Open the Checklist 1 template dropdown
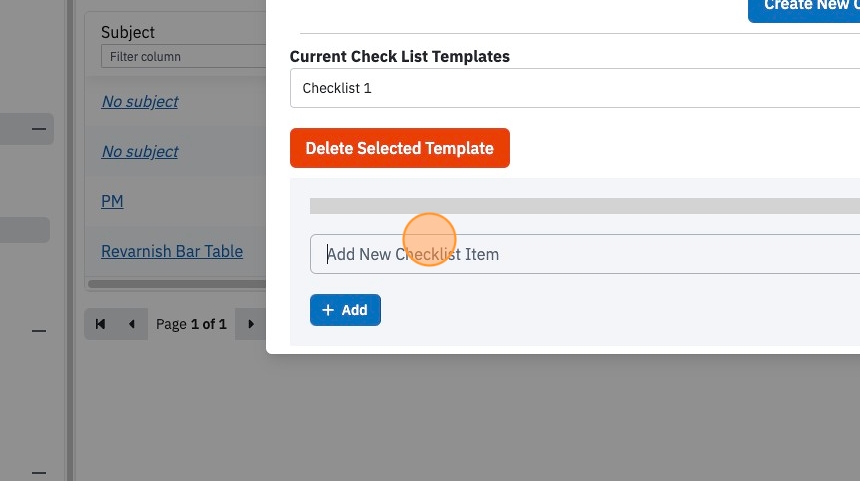The image size is (860, 481). [x=575, y=88]
